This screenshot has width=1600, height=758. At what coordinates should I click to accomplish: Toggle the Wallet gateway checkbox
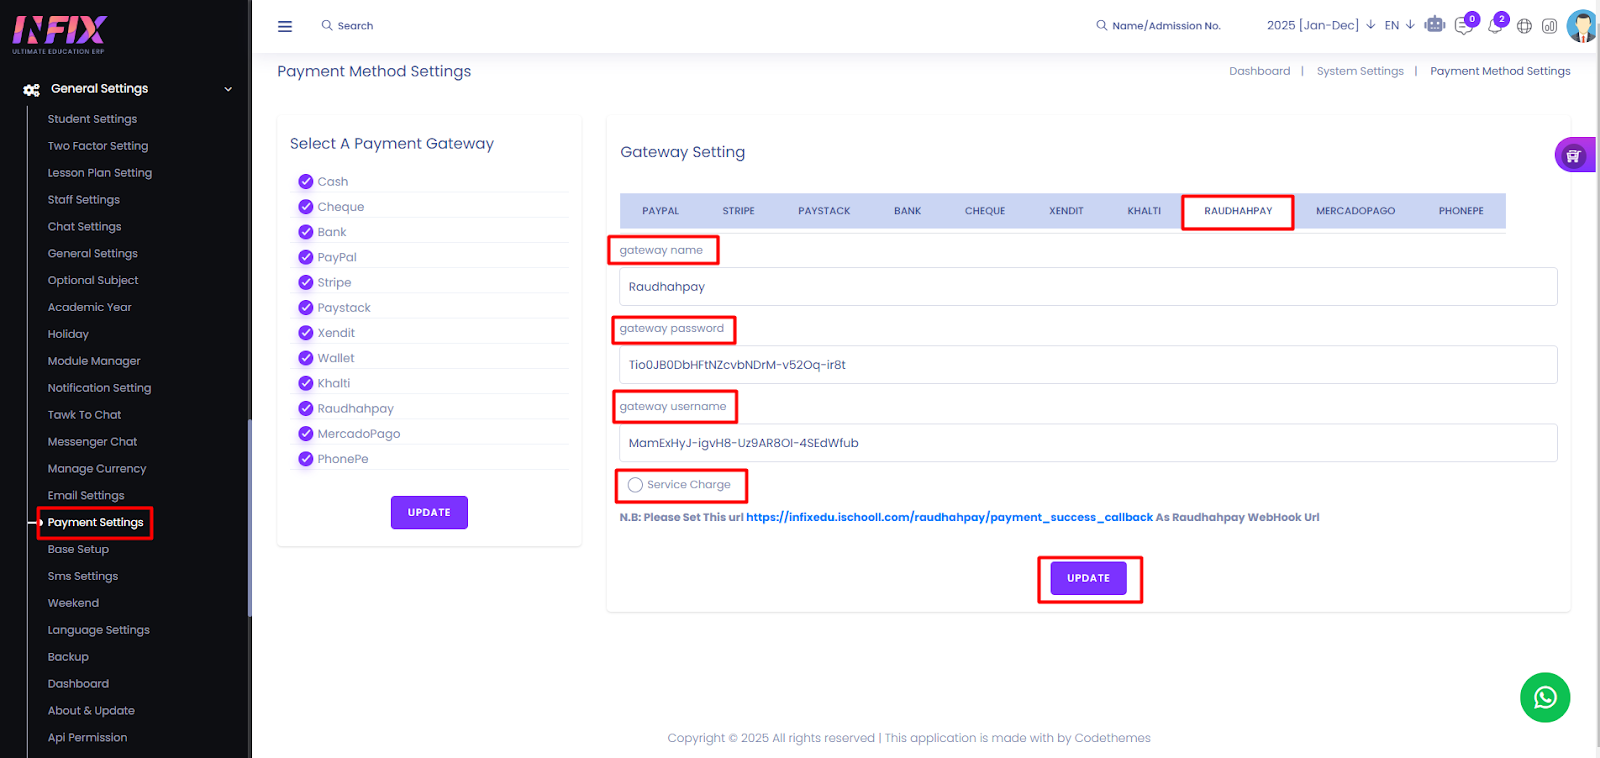pyautogui.click(x=306, y=357)
